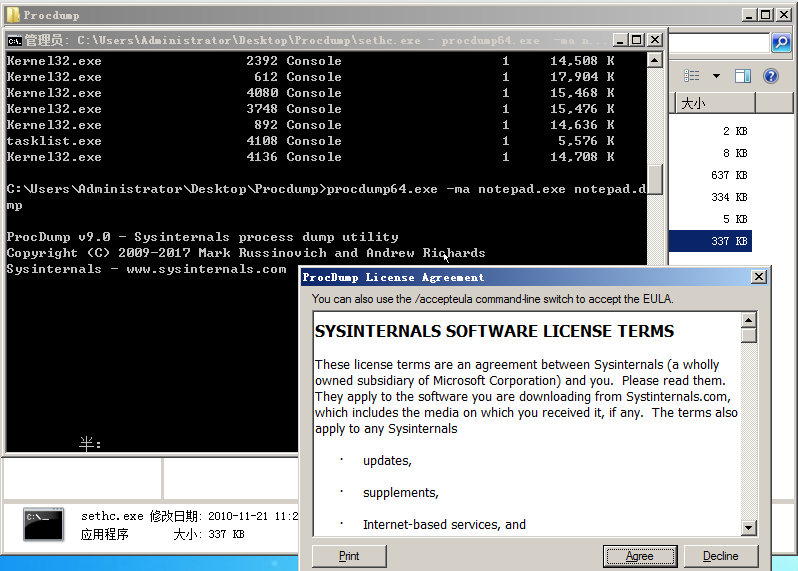This screenshot has width=798, height=571.
Task: Select the file sized 334 KB
Action: click(729, 197)
